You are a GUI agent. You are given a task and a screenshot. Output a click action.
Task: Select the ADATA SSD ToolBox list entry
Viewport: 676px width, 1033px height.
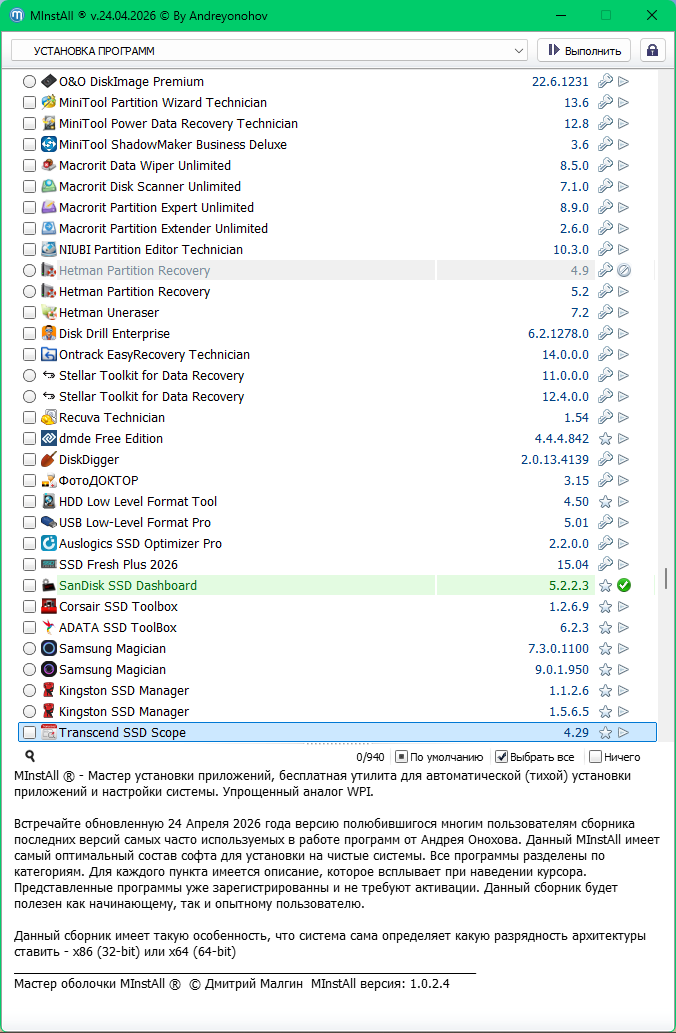coord(117,628)
